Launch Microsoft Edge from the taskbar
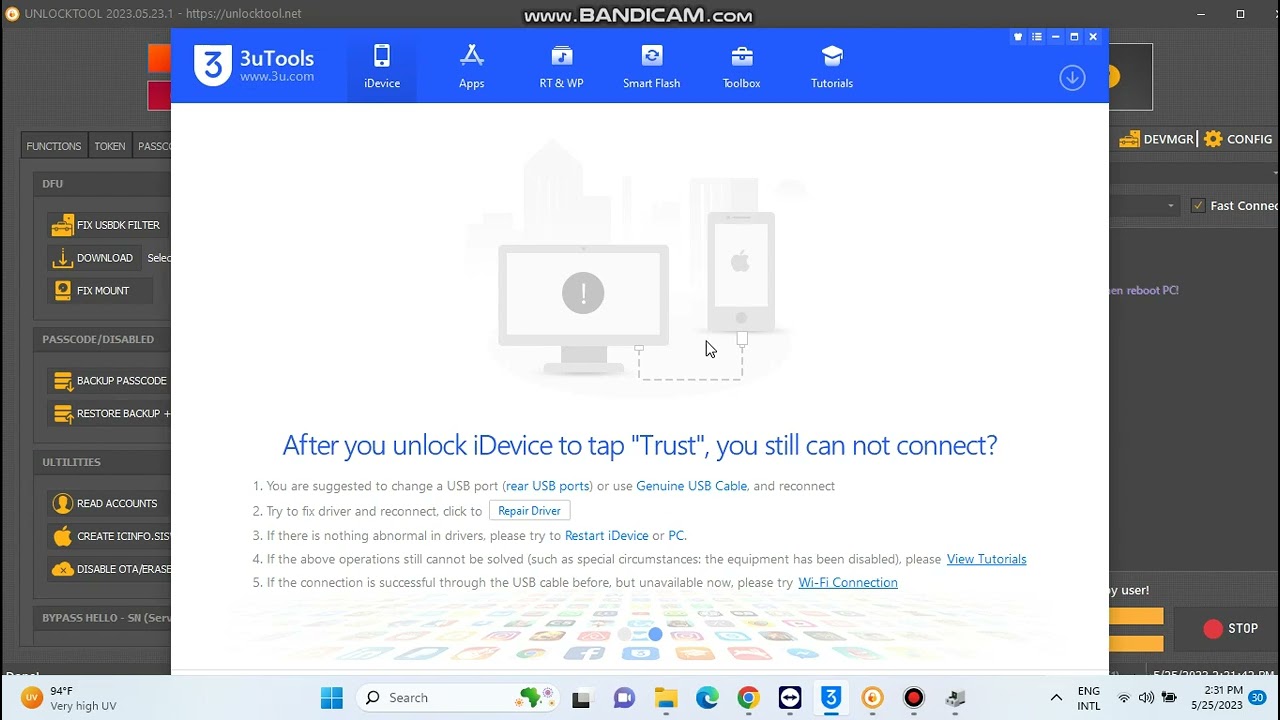The image size is (1280, 720). [707, 698]
